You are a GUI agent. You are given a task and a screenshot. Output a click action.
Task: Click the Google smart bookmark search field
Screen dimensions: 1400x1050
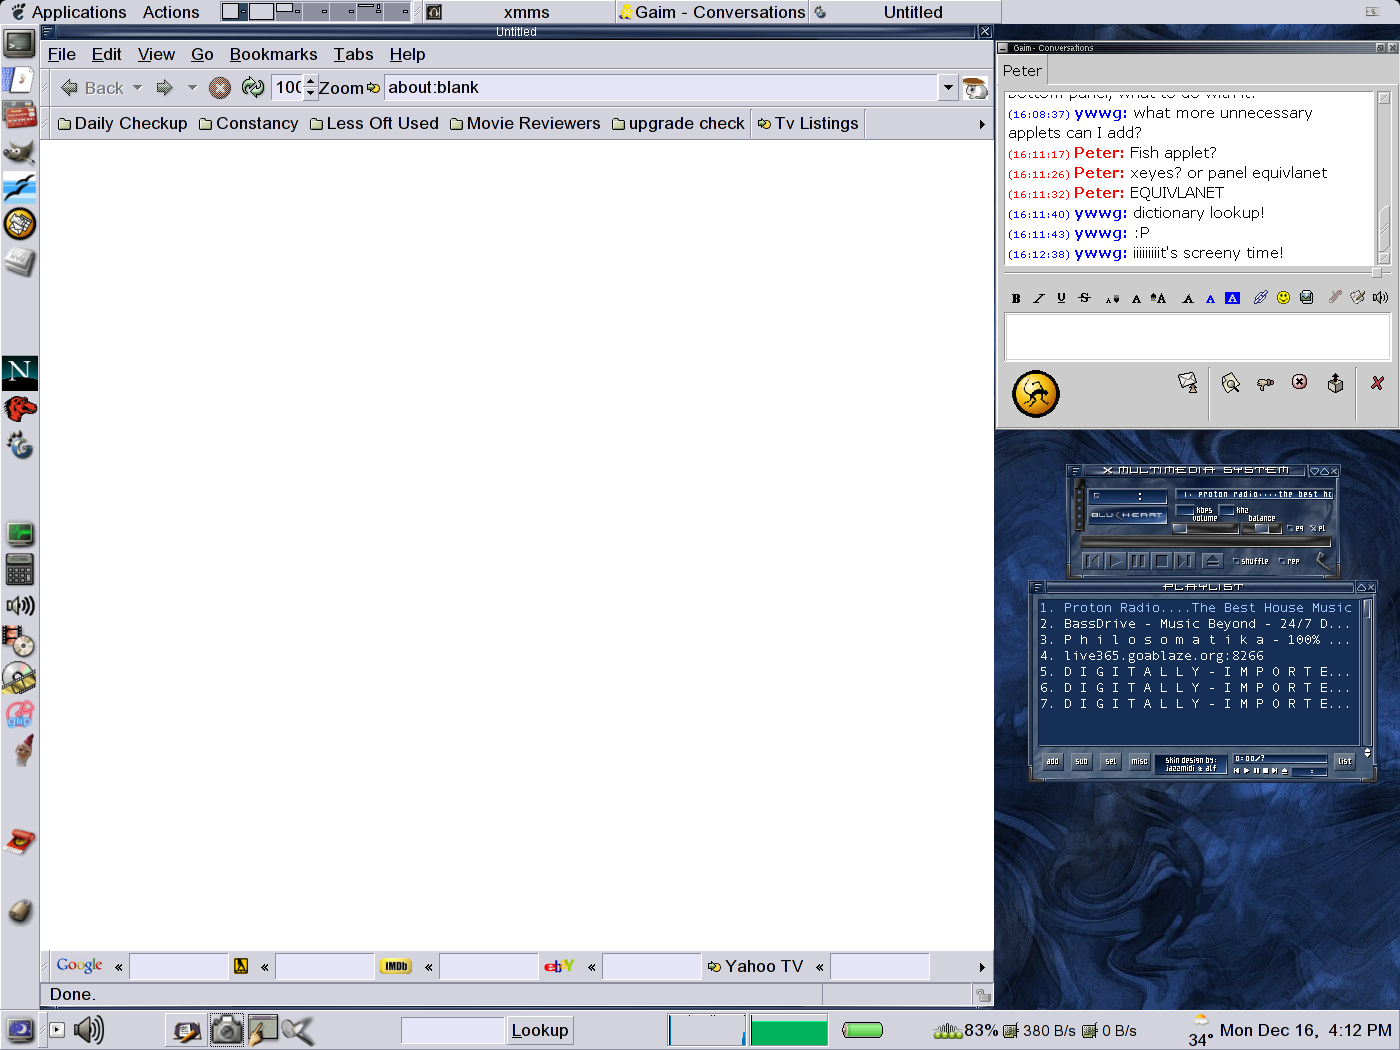[x=179, y=966]
